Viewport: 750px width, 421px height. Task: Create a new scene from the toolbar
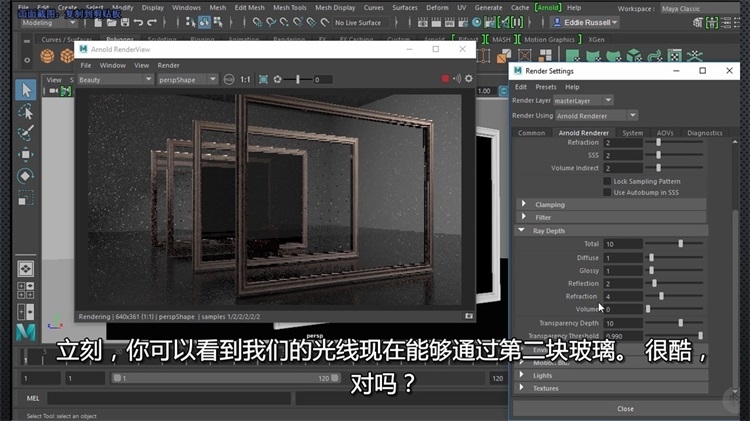point(98,22)
